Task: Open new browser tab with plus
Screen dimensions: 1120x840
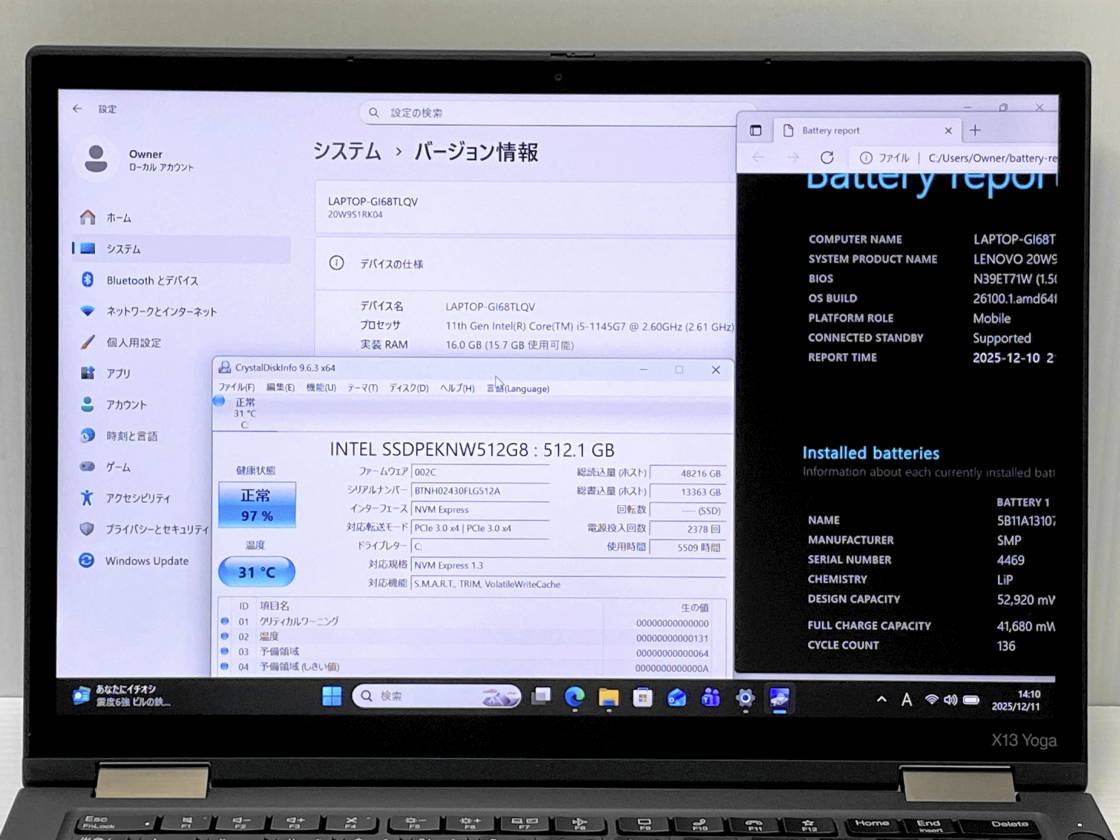Action: tap(975, 130)
